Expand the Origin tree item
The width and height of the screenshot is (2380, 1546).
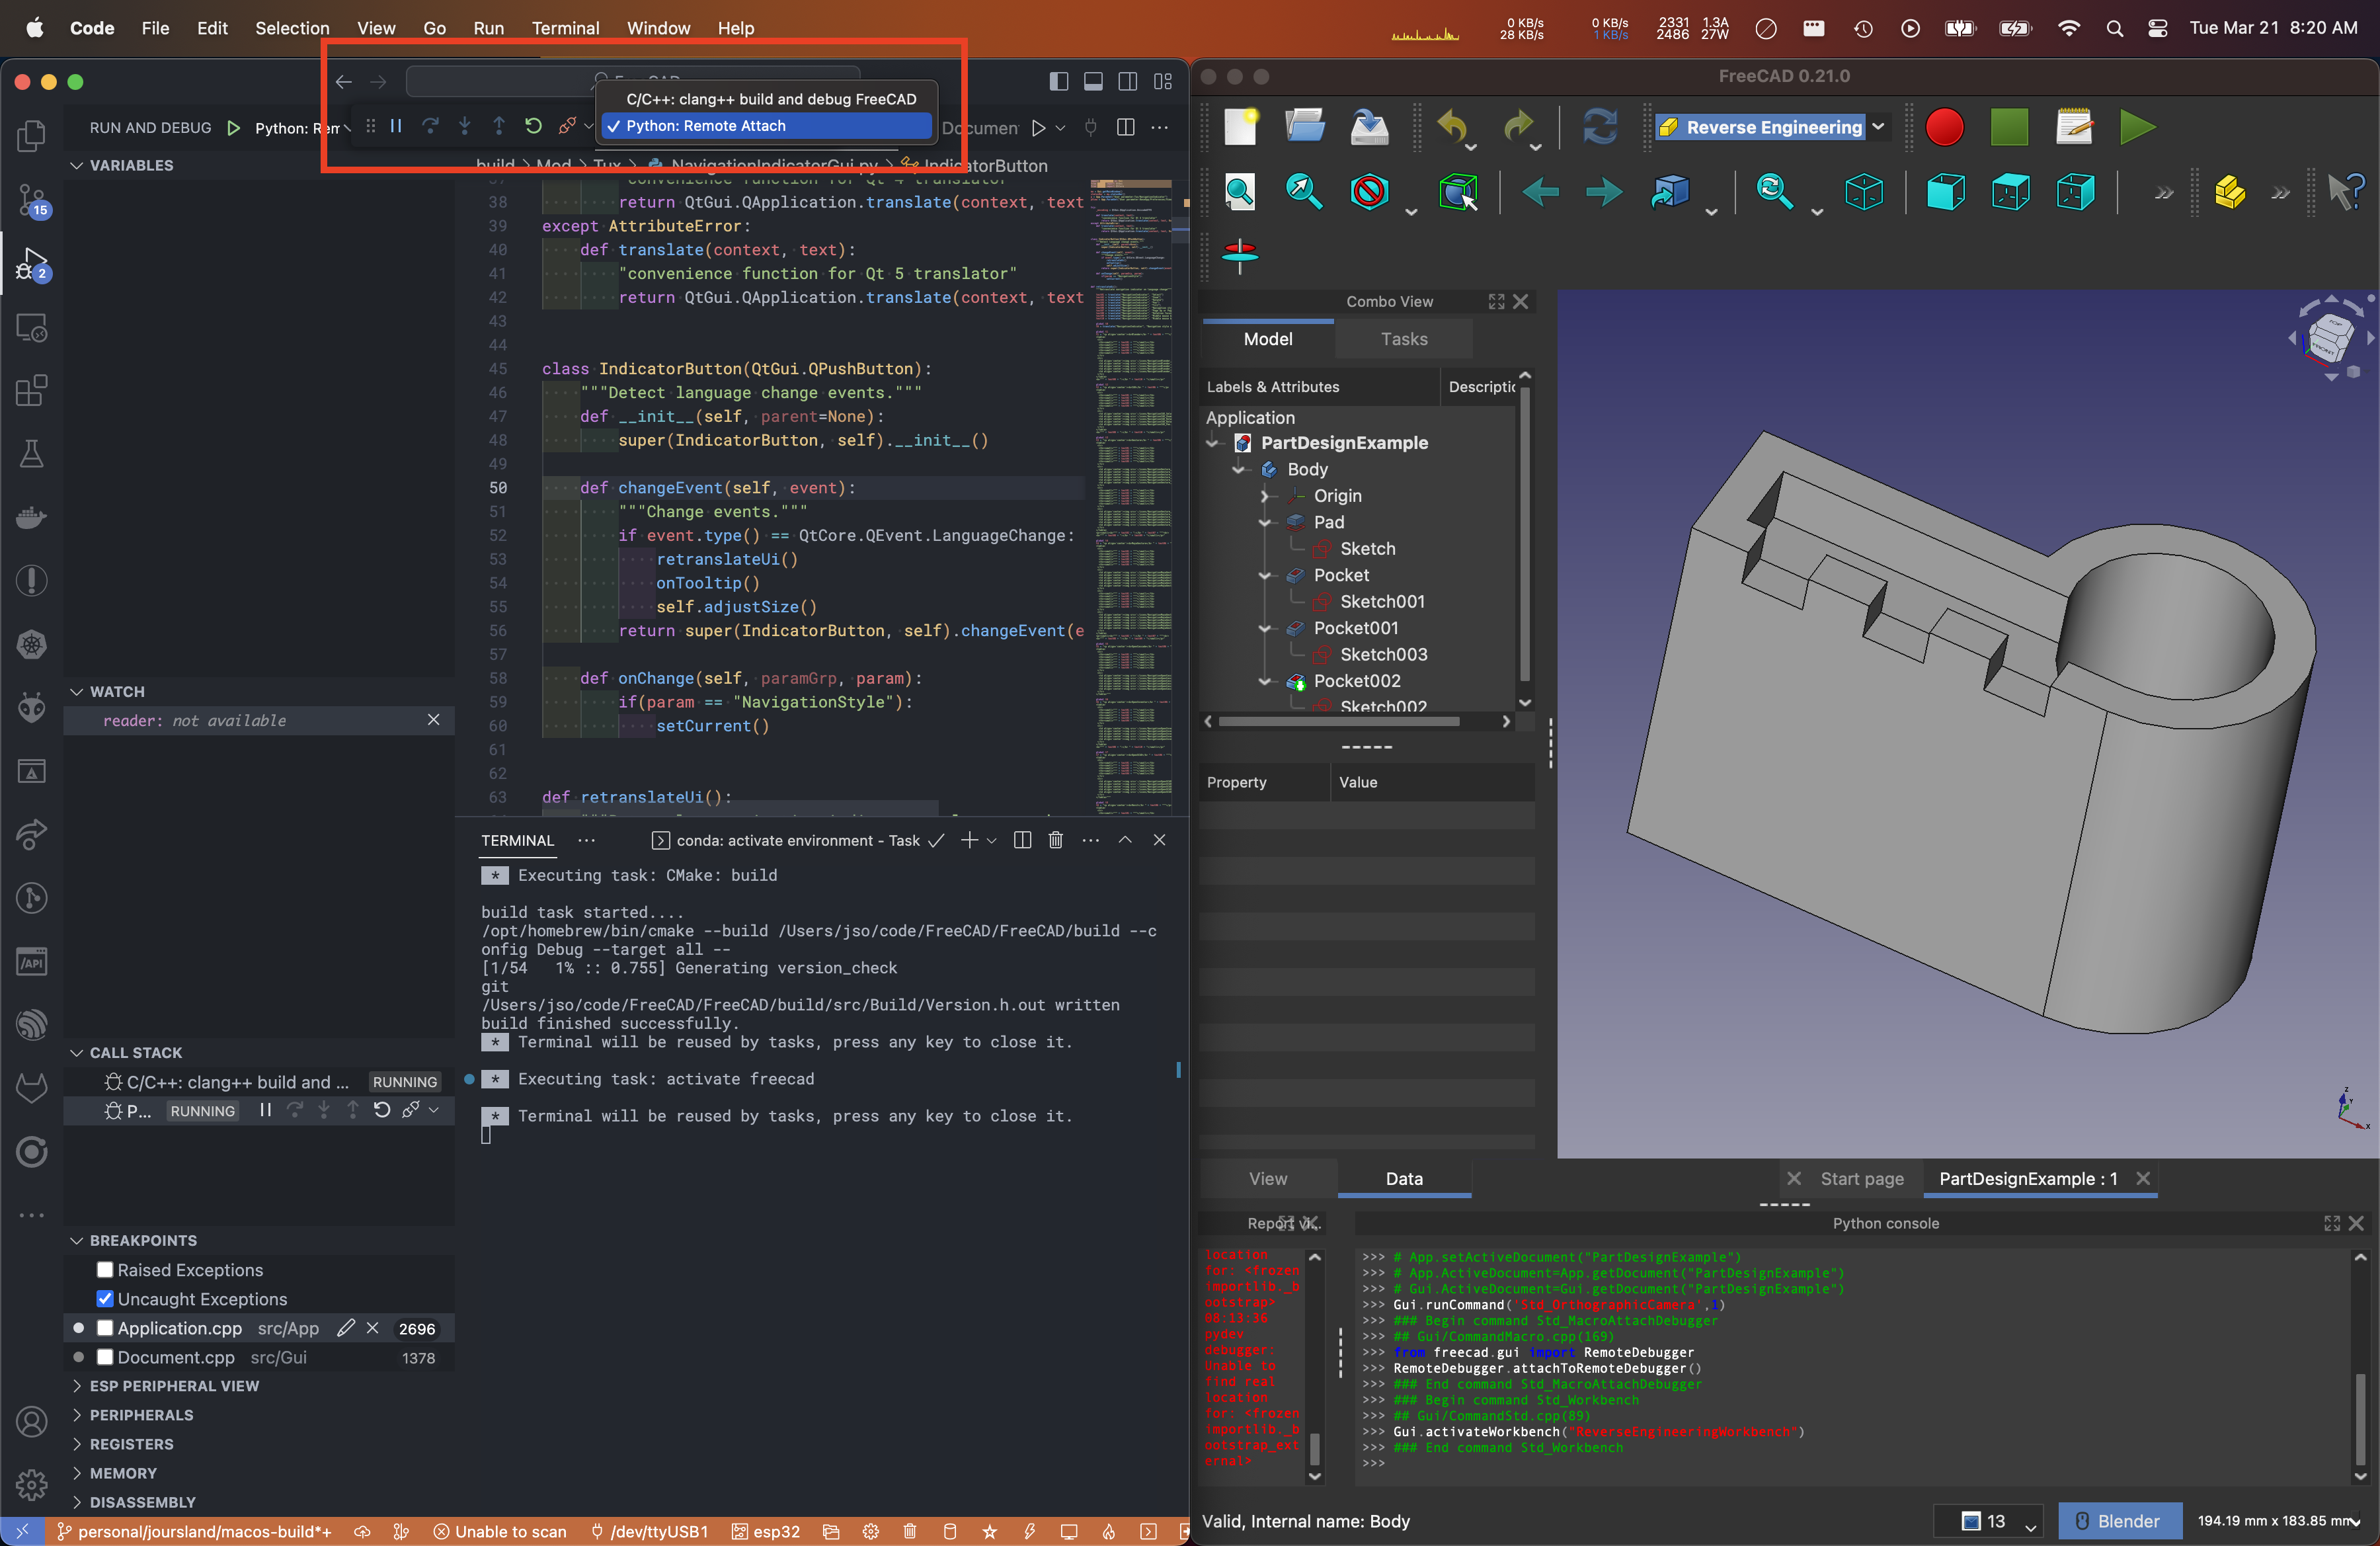click(x=1265, y=496)
